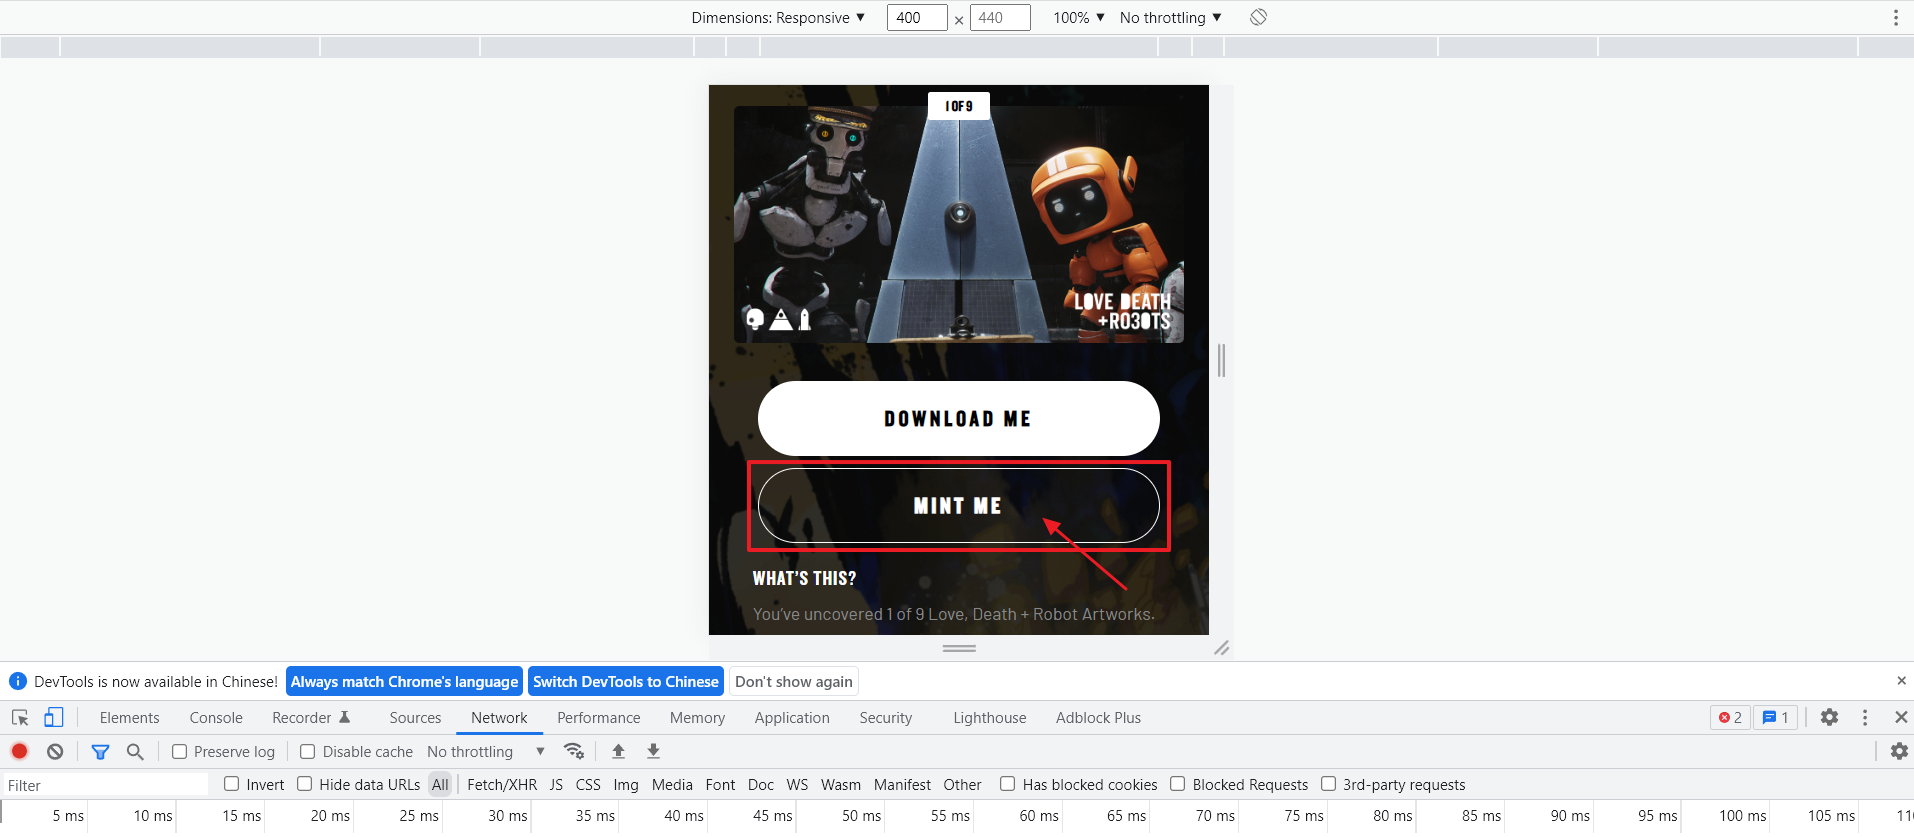Click the viewport height field showing 440

click(x=1000, y=17)
